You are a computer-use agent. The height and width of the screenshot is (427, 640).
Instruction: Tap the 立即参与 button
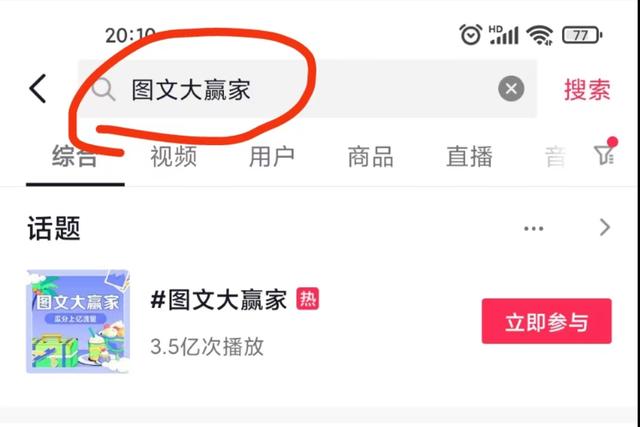click(x=547, y=321)
